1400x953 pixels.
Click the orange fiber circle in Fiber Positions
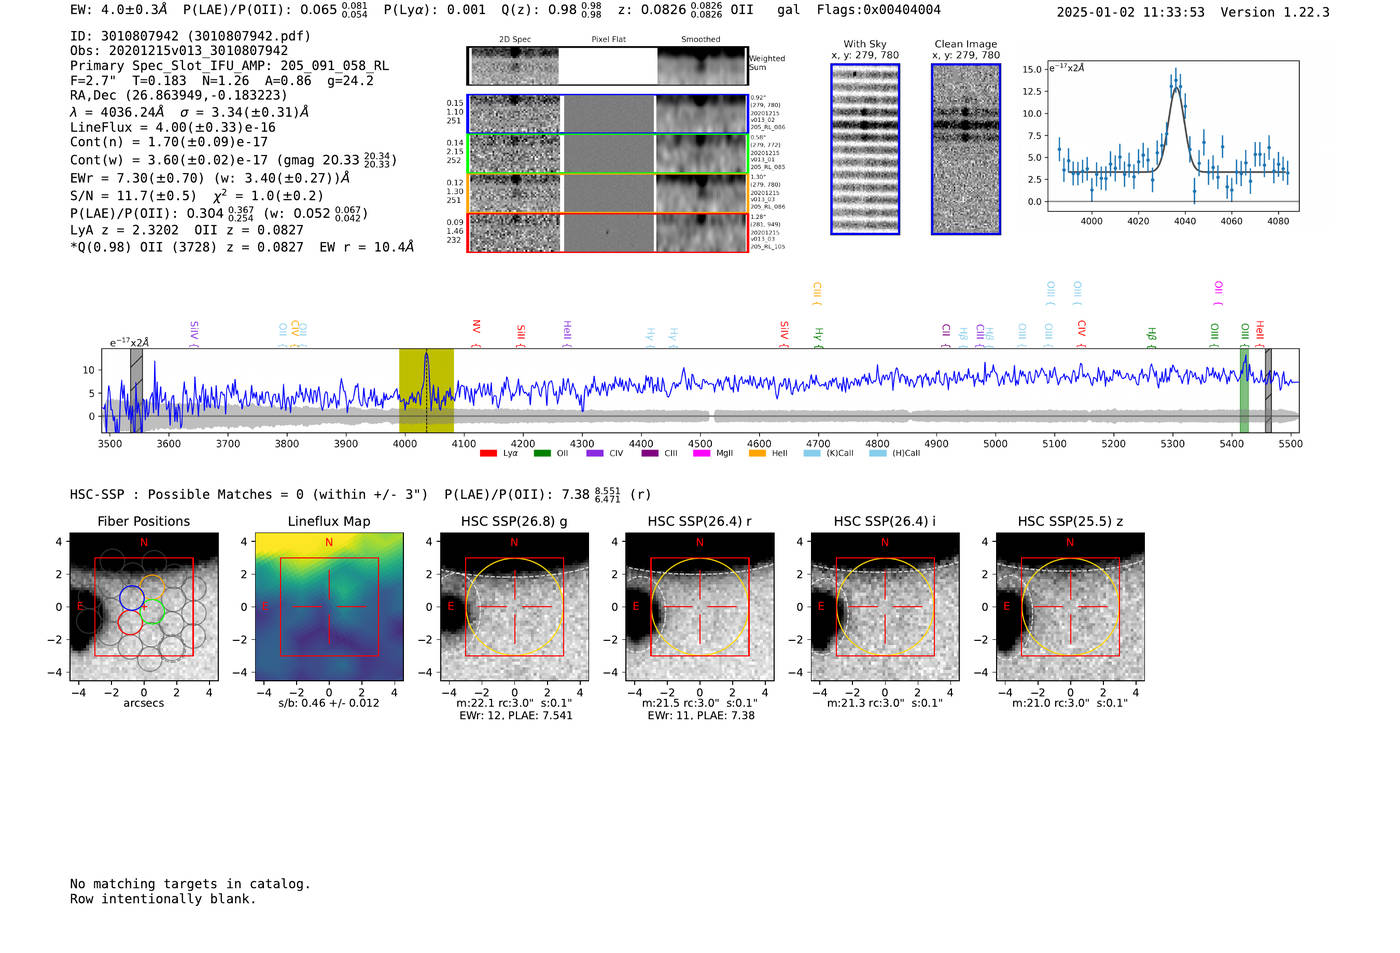(152, 587)
